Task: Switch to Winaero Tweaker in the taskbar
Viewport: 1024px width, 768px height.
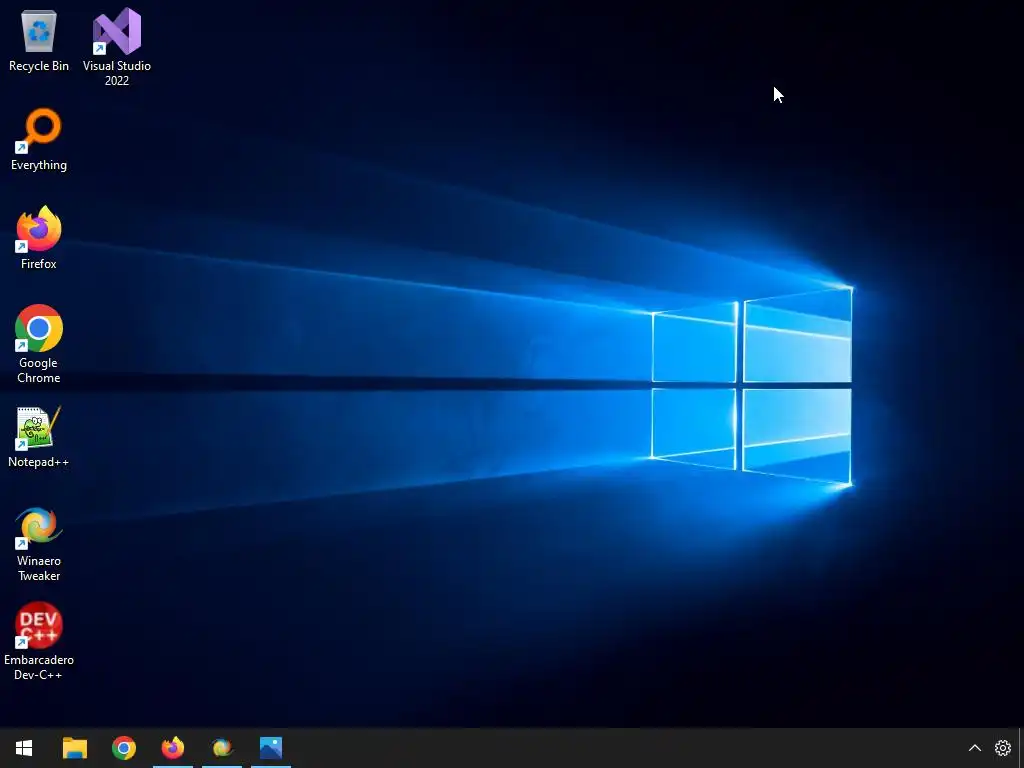Action: 221,748
